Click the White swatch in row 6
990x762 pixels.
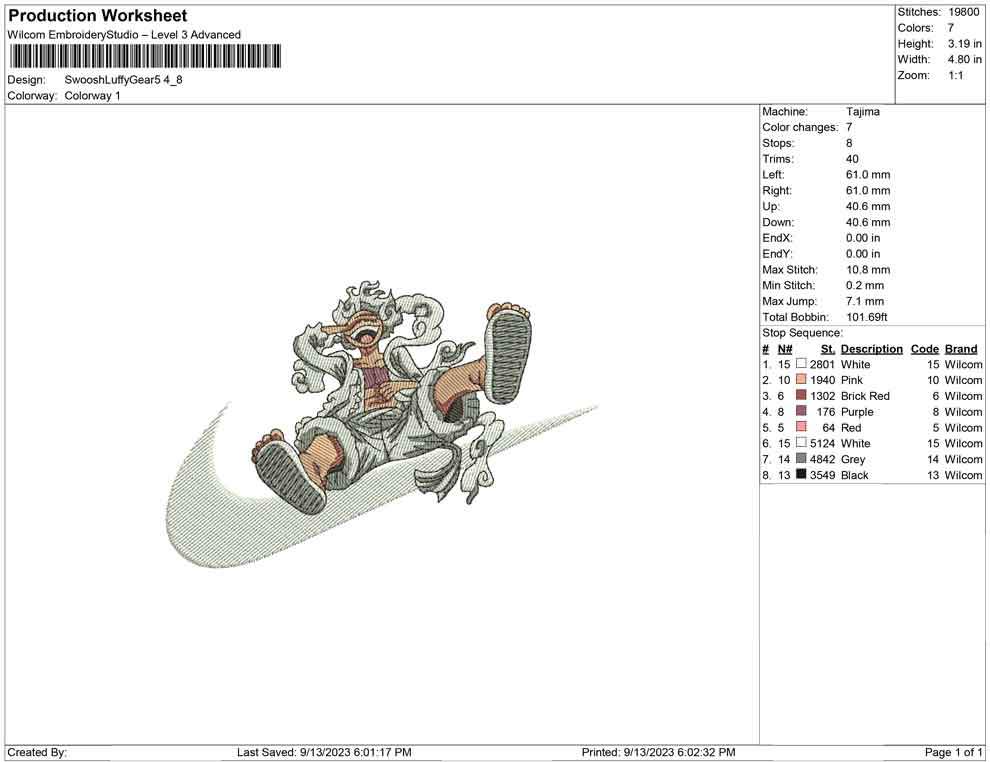click(x=801, y=443)
